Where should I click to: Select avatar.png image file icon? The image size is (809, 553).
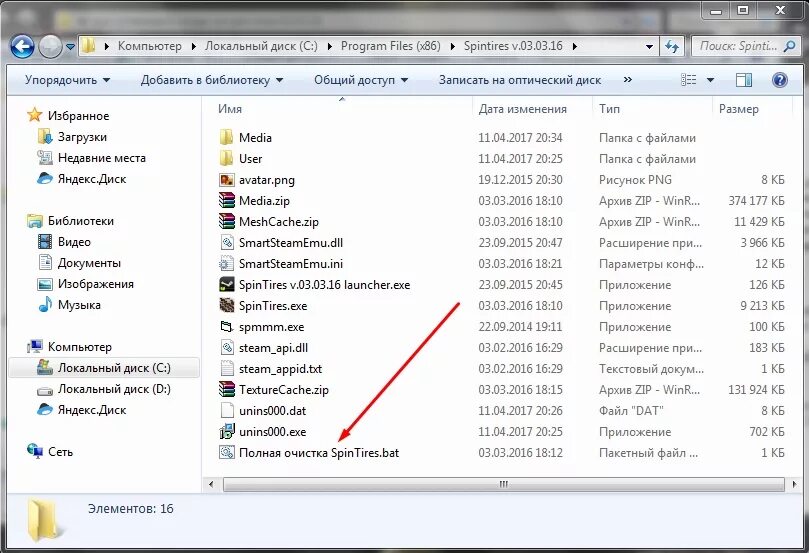226,180
